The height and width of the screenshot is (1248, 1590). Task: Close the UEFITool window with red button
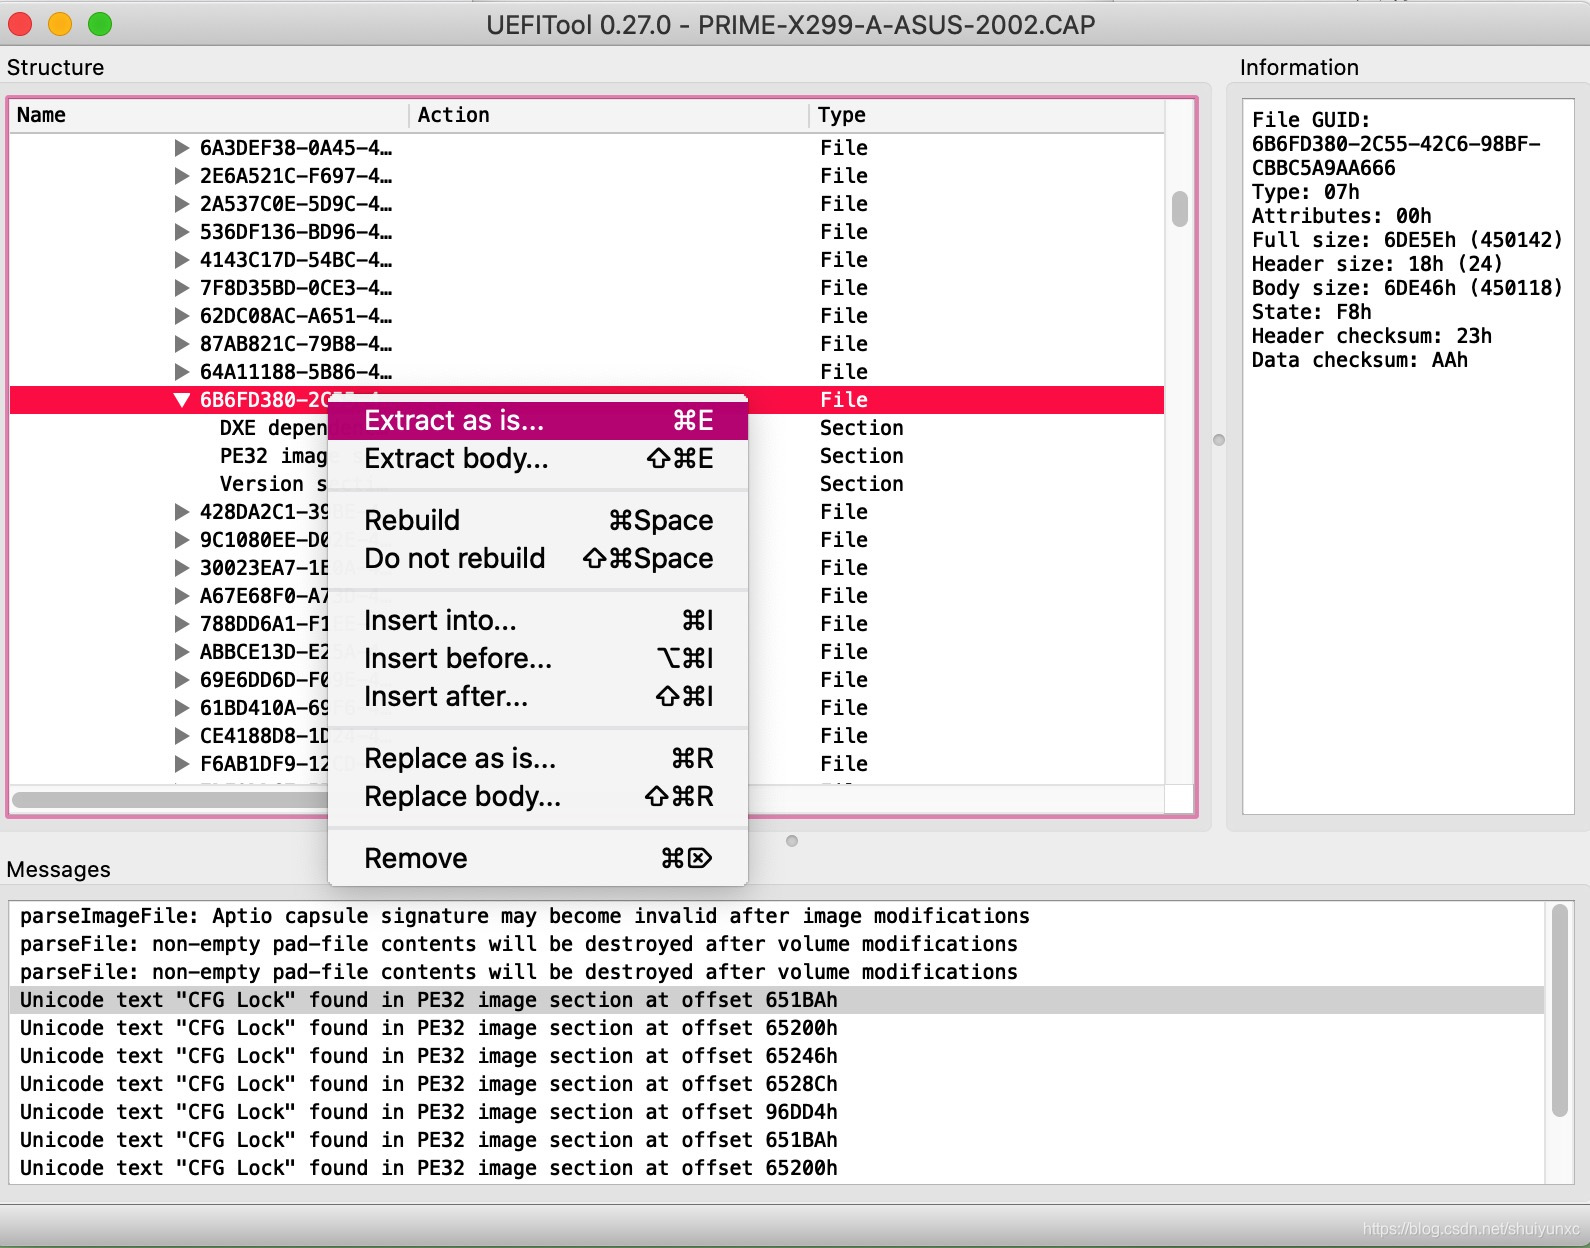pyautogui.click(x=20, y=24)
